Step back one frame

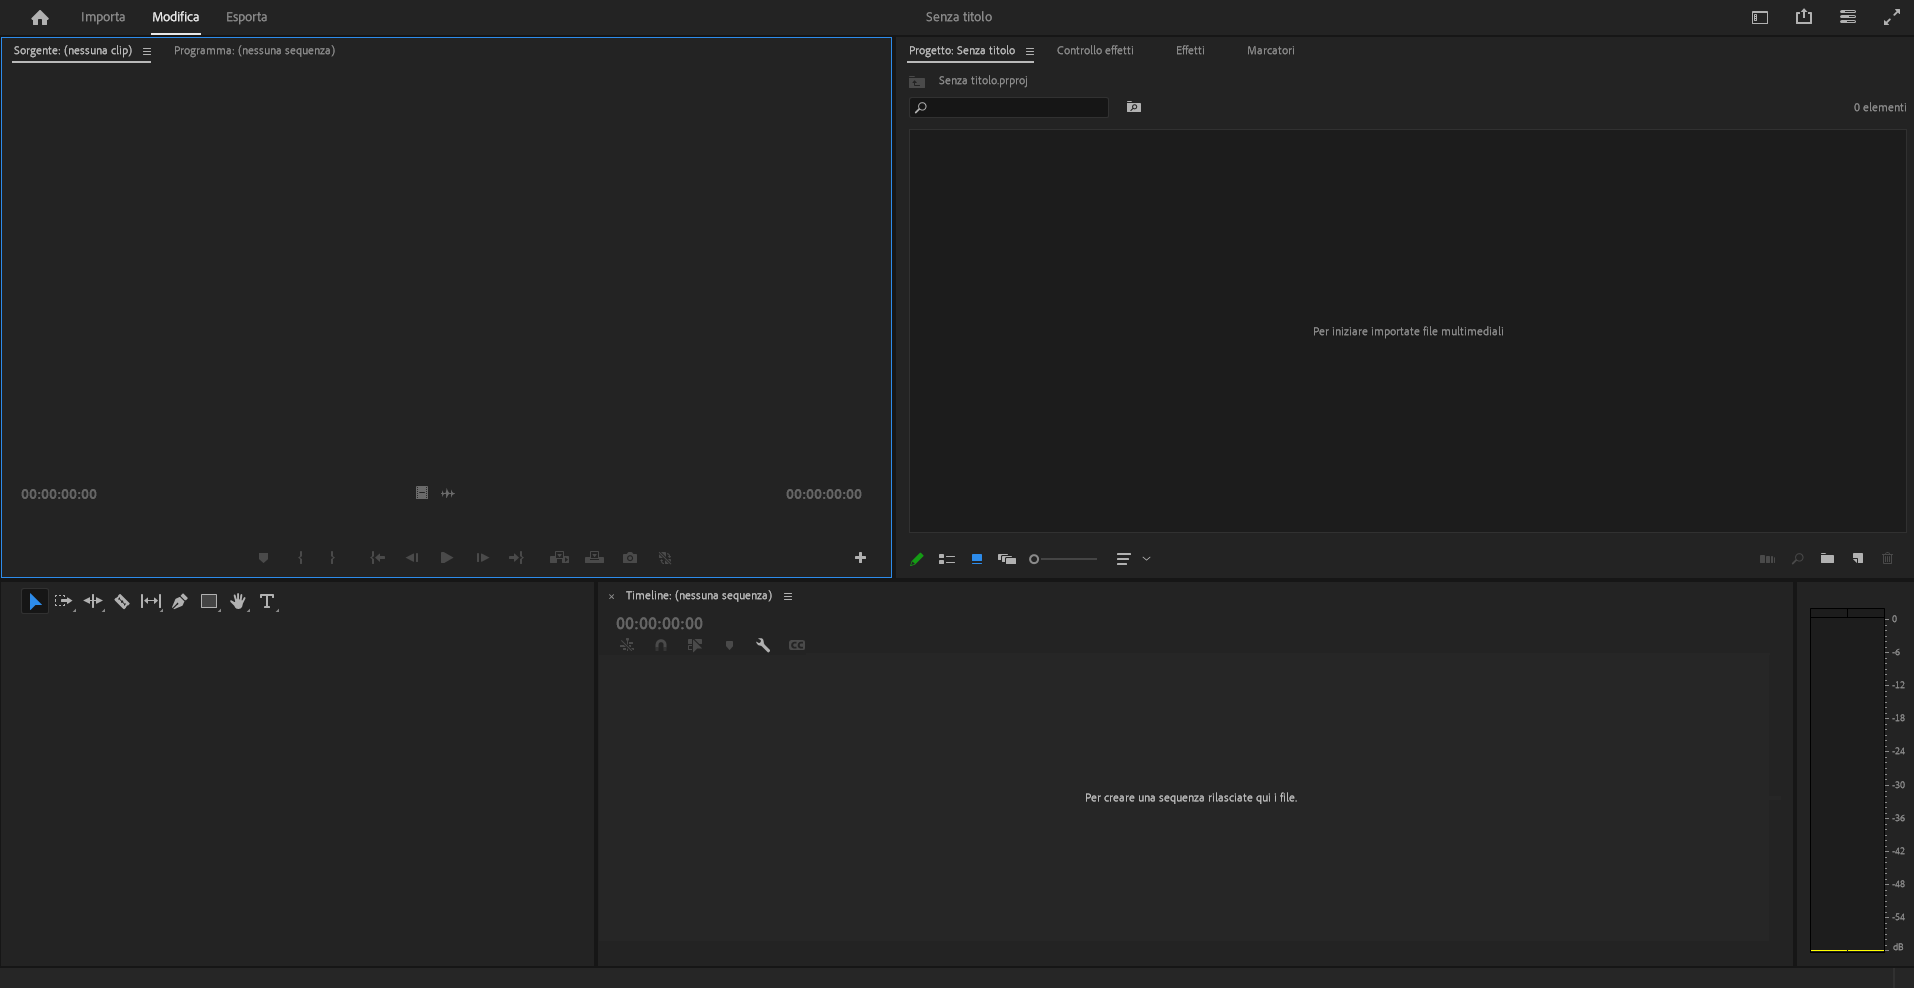tap(412, 558)
